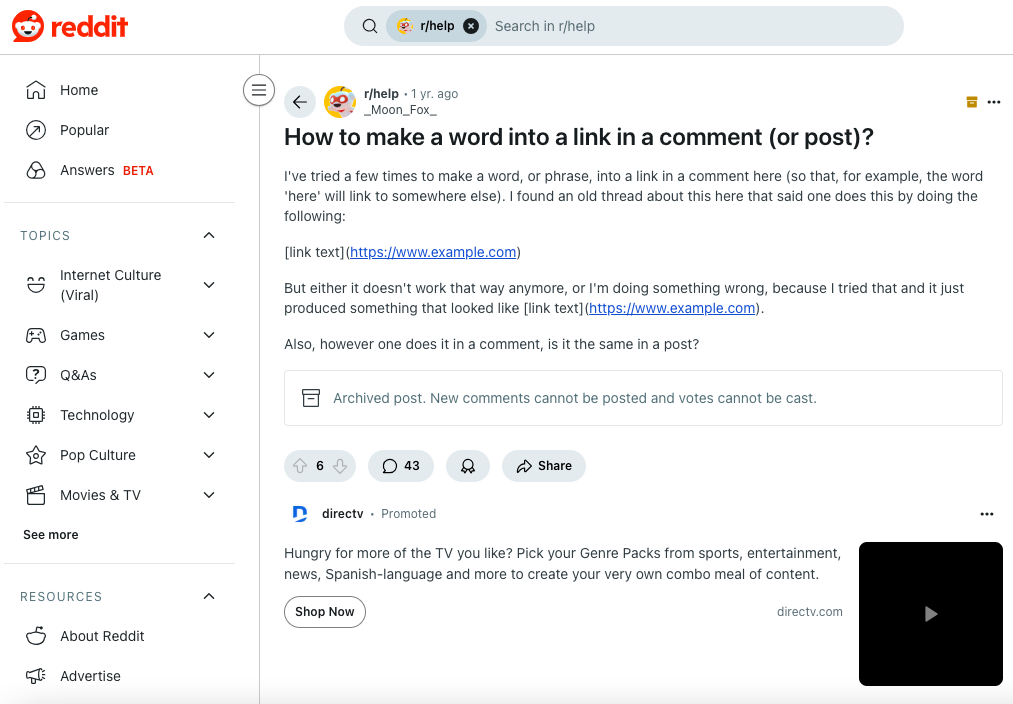The width and height of the screenshot is (1013, 704).
Task: Open the award icon button
Action: point(467,466)
